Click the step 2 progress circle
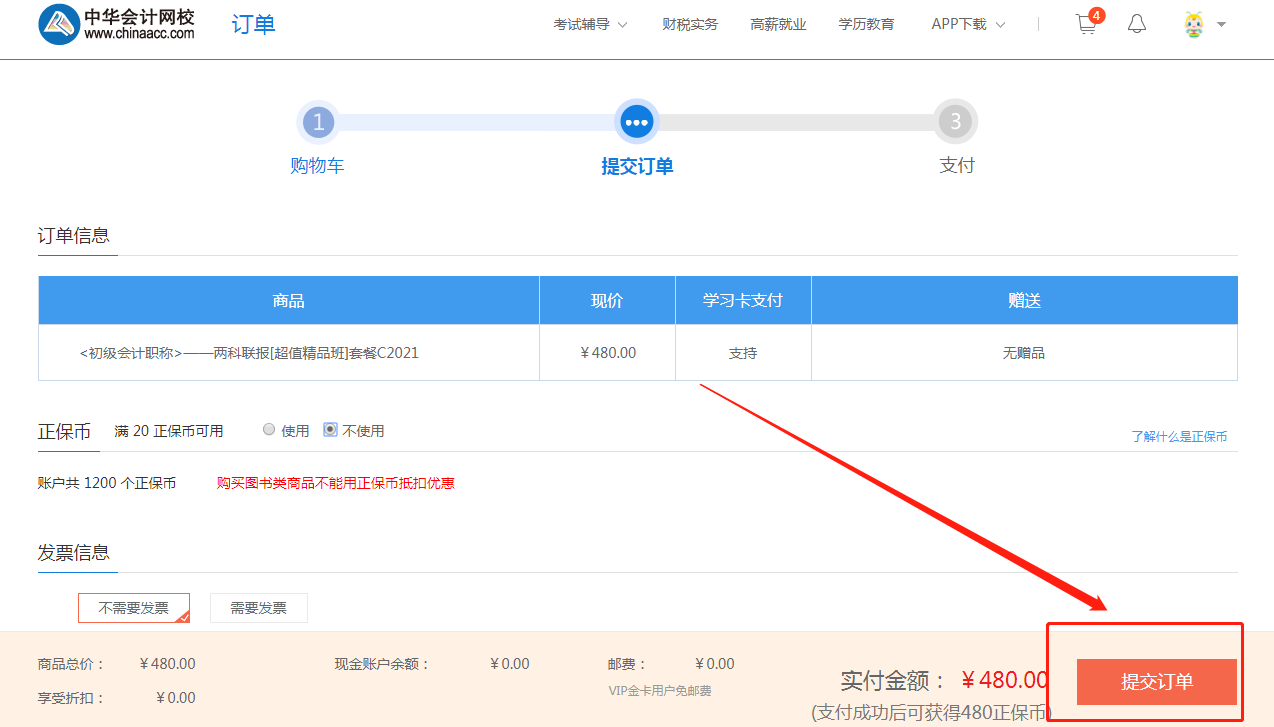This screenshot has height=727, width=1274. 636,123
